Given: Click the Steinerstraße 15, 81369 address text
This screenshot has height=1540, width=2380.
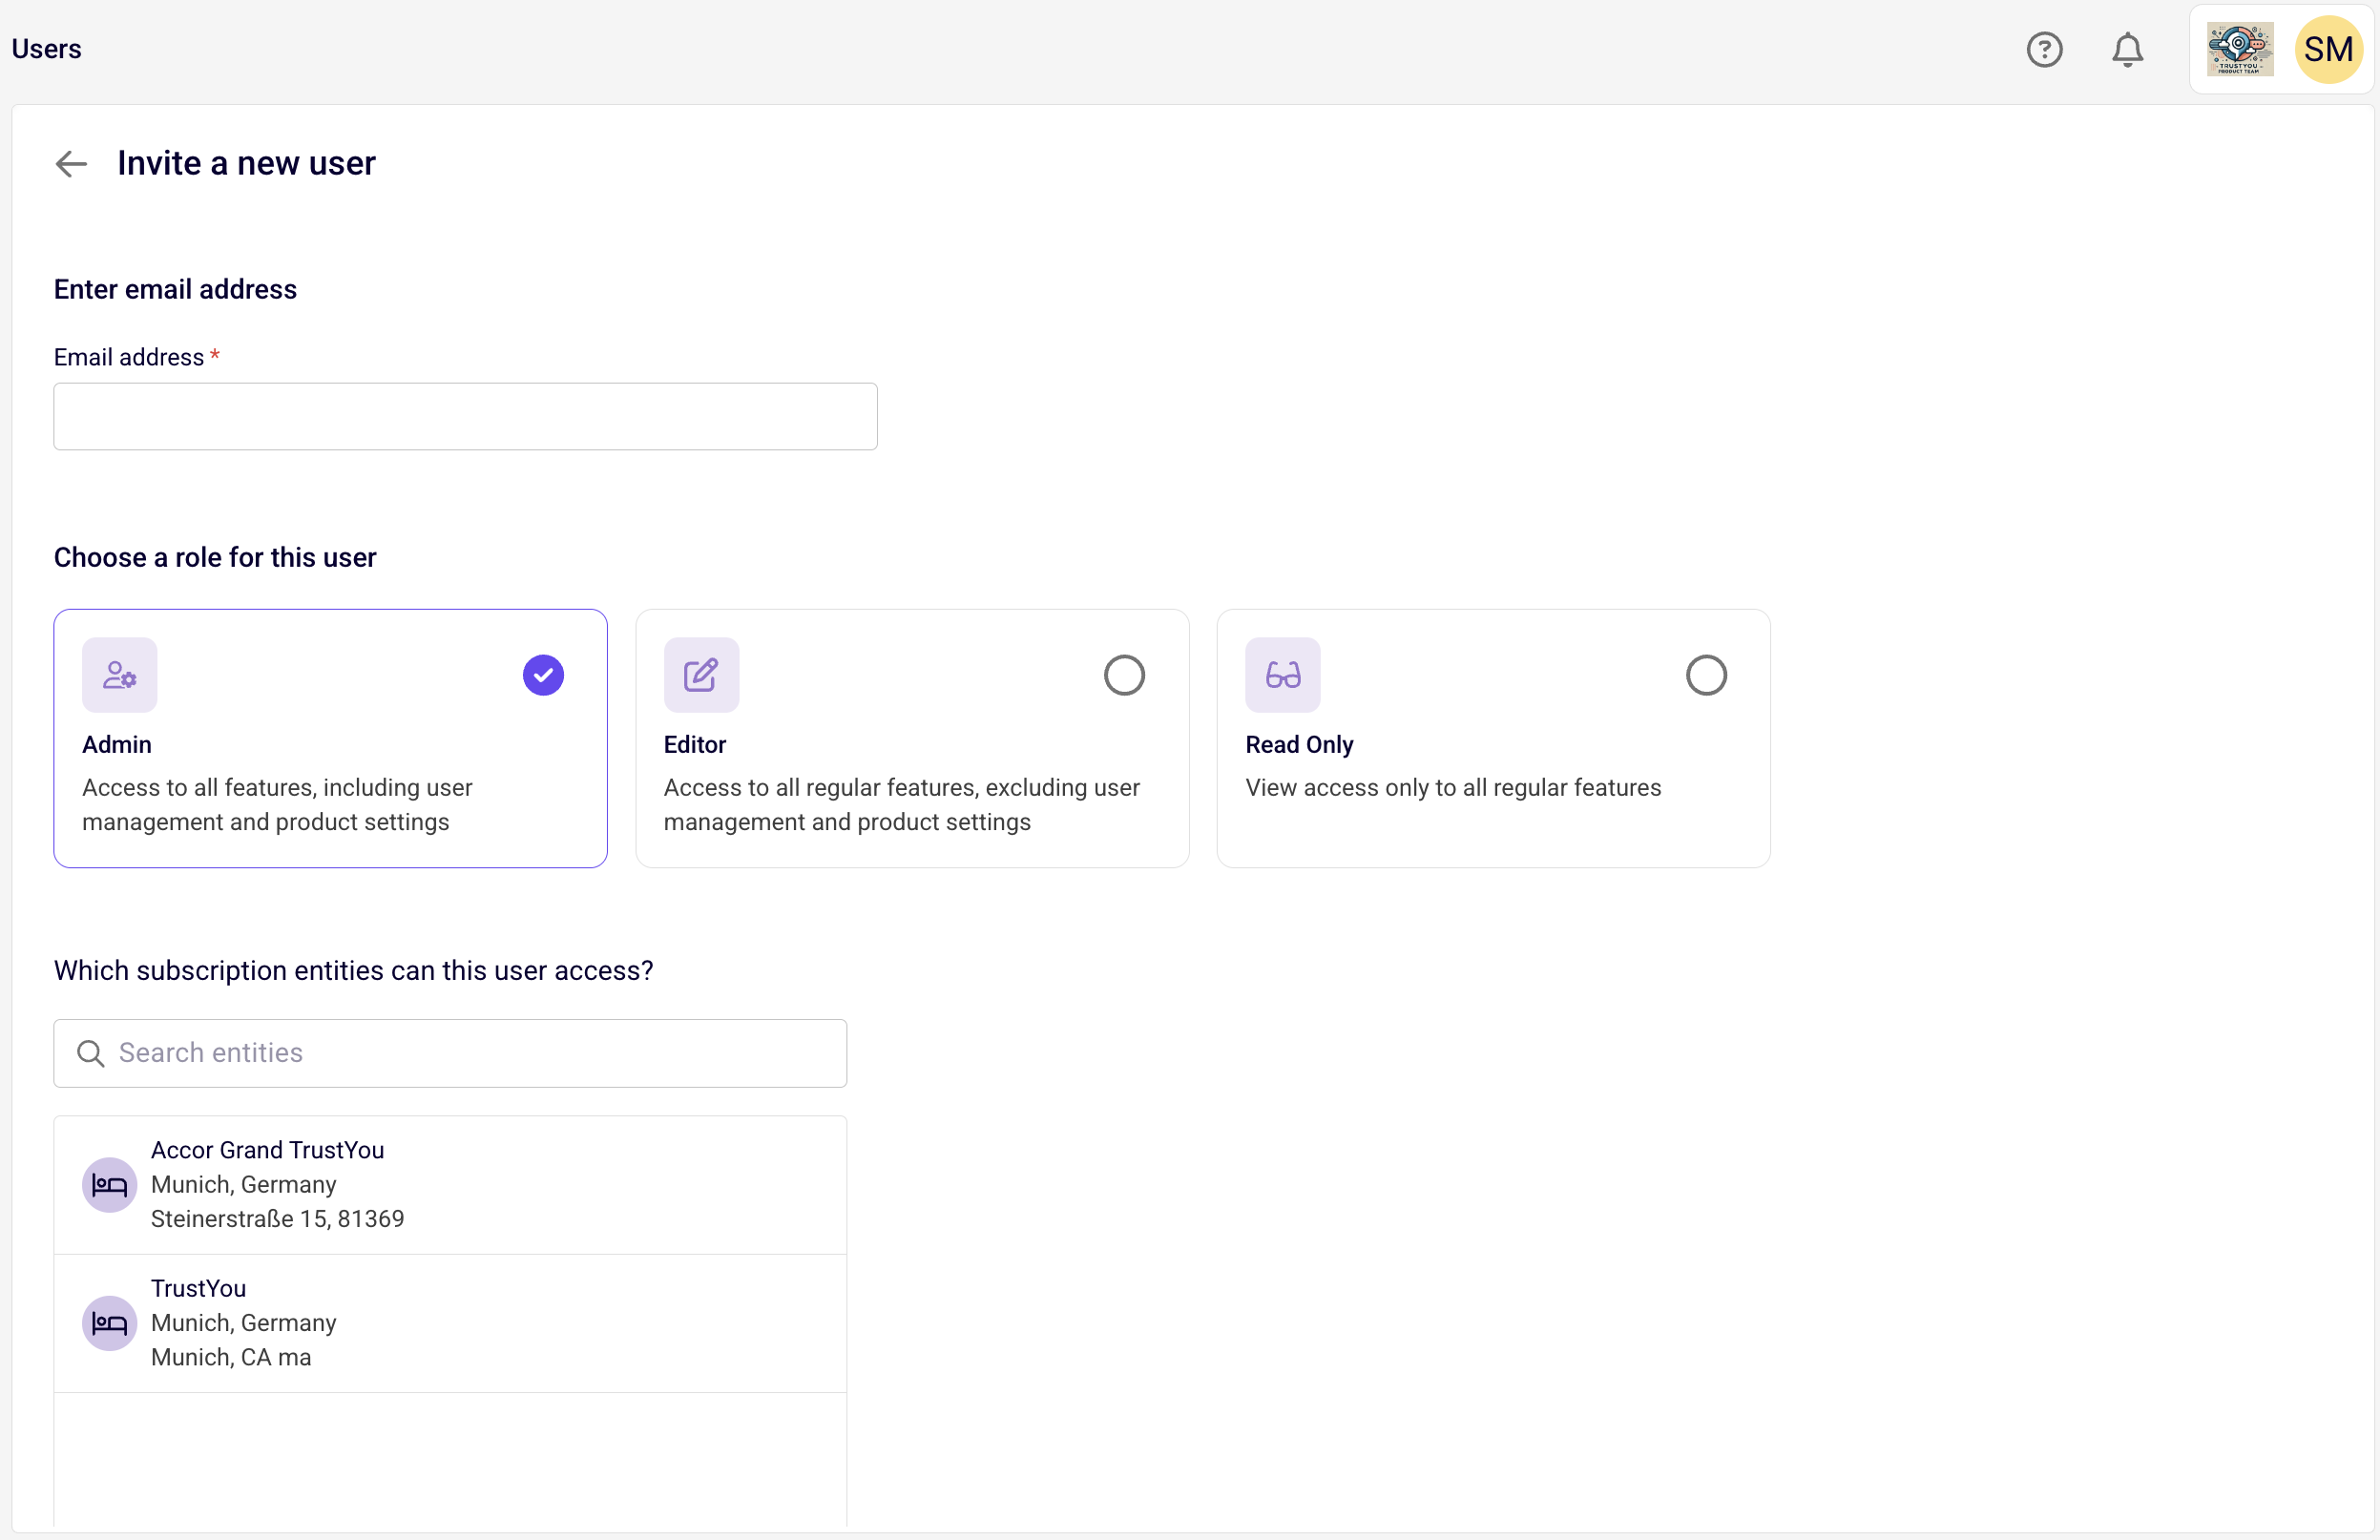Looking at the screenshot, I should click(x=277, y=1219).
